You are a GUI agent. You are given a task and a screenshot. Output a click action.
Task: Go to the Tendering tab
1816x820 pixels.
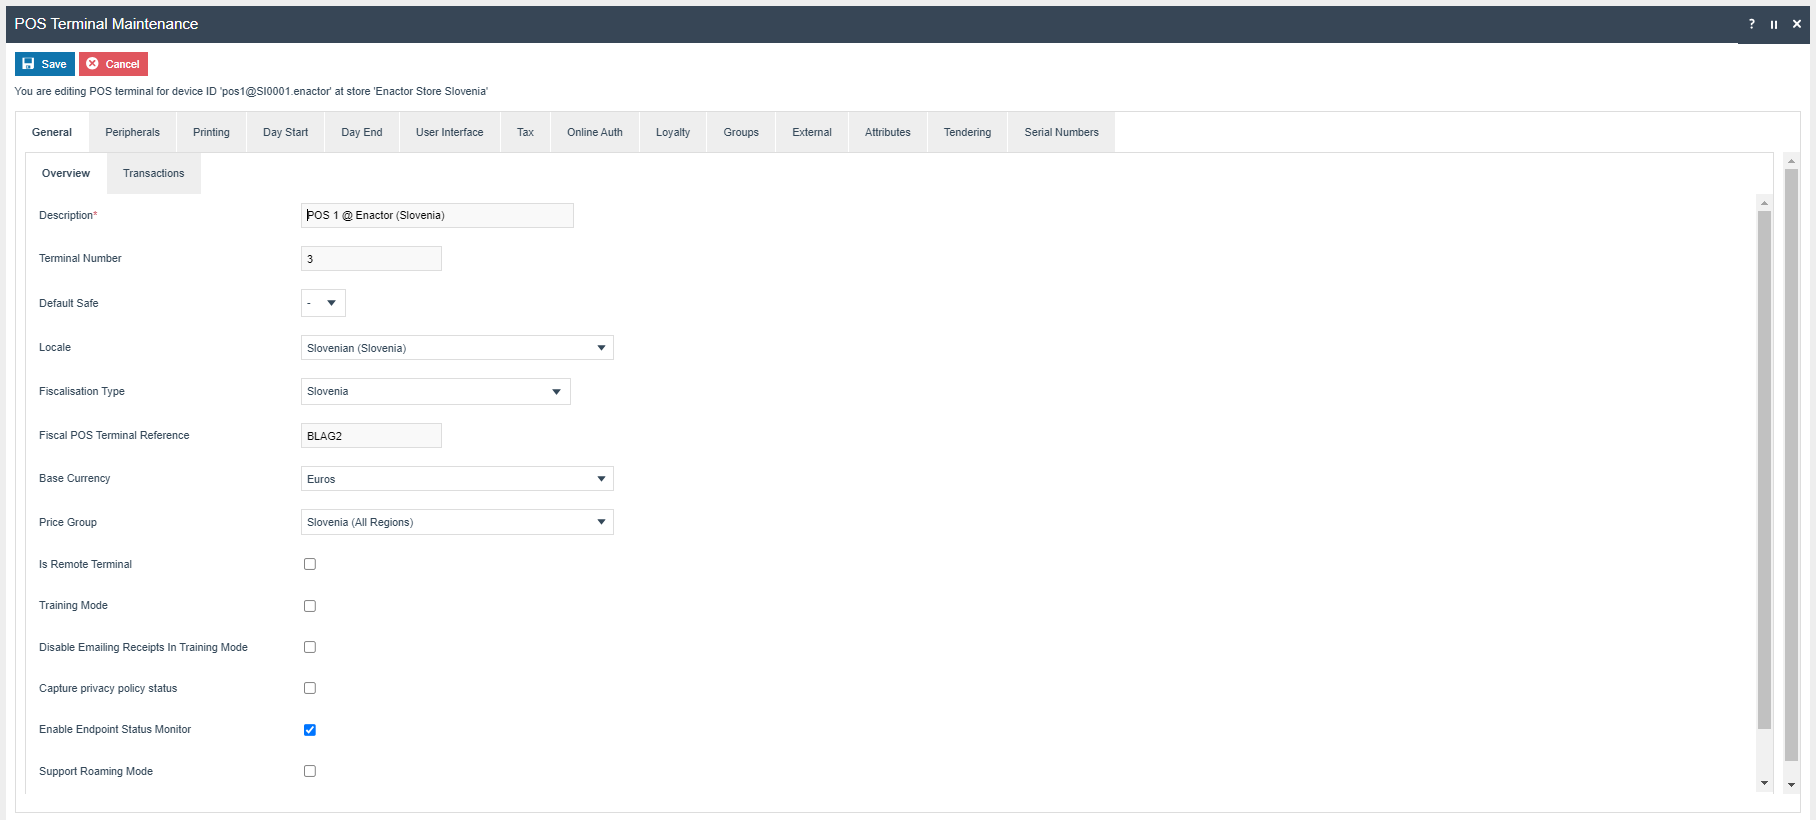[967, 132]
